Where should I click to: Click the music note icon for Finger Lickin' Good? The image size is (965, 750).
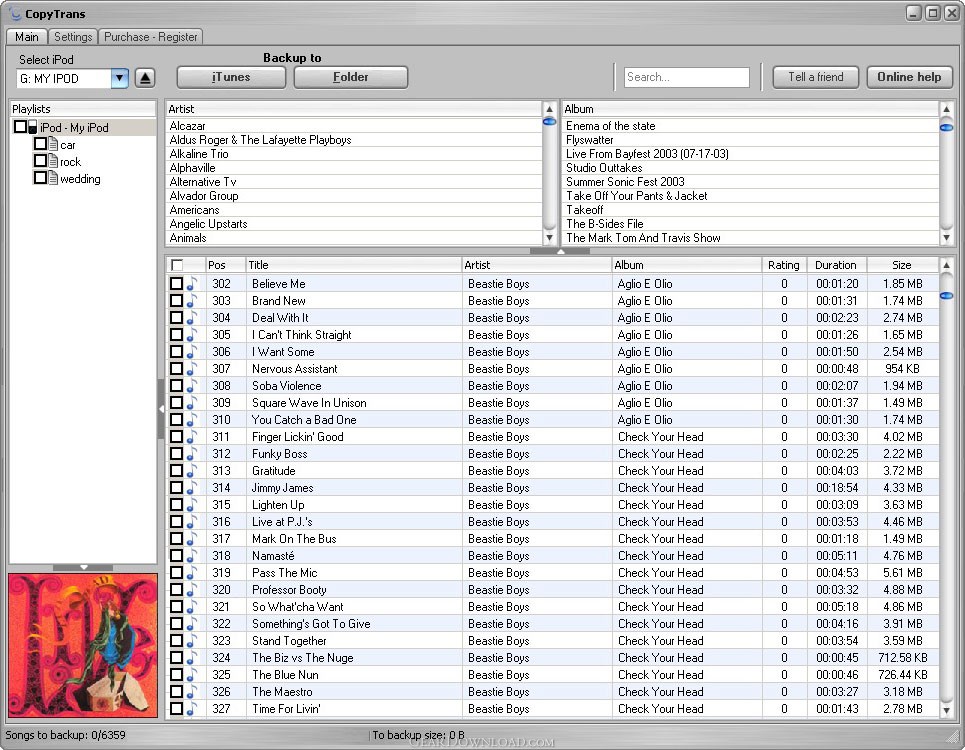pyautogui.click(x=192, y=437)
